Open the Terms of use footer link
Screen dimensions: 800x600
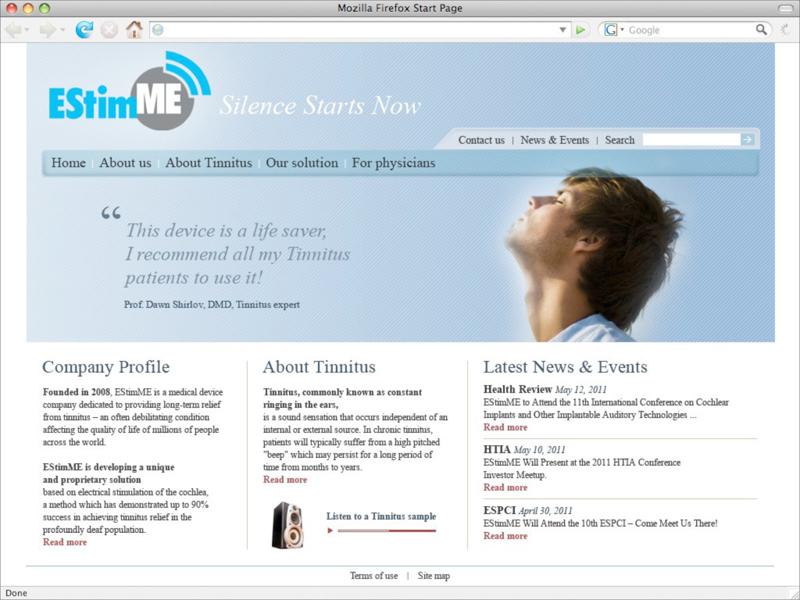pos(374,576)
